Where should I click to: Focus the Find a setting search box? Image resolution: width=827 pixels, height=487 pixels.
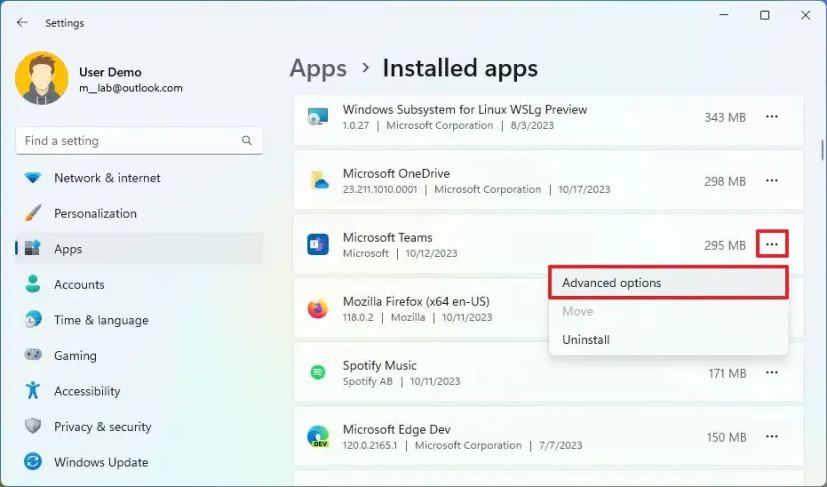pyautogui.click(x=139, y=140)
